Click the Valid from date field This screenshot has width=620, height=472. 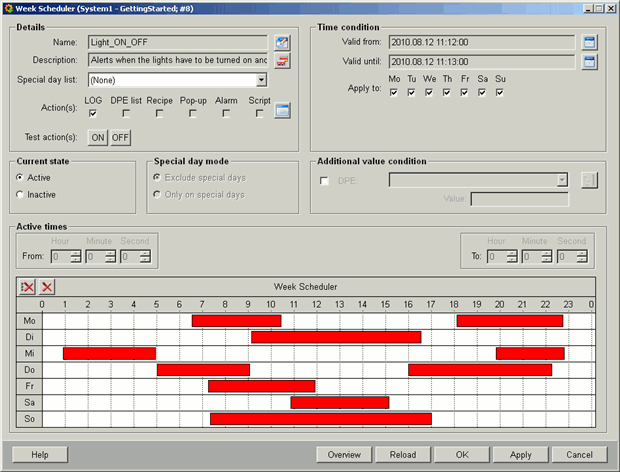(481, 43)
